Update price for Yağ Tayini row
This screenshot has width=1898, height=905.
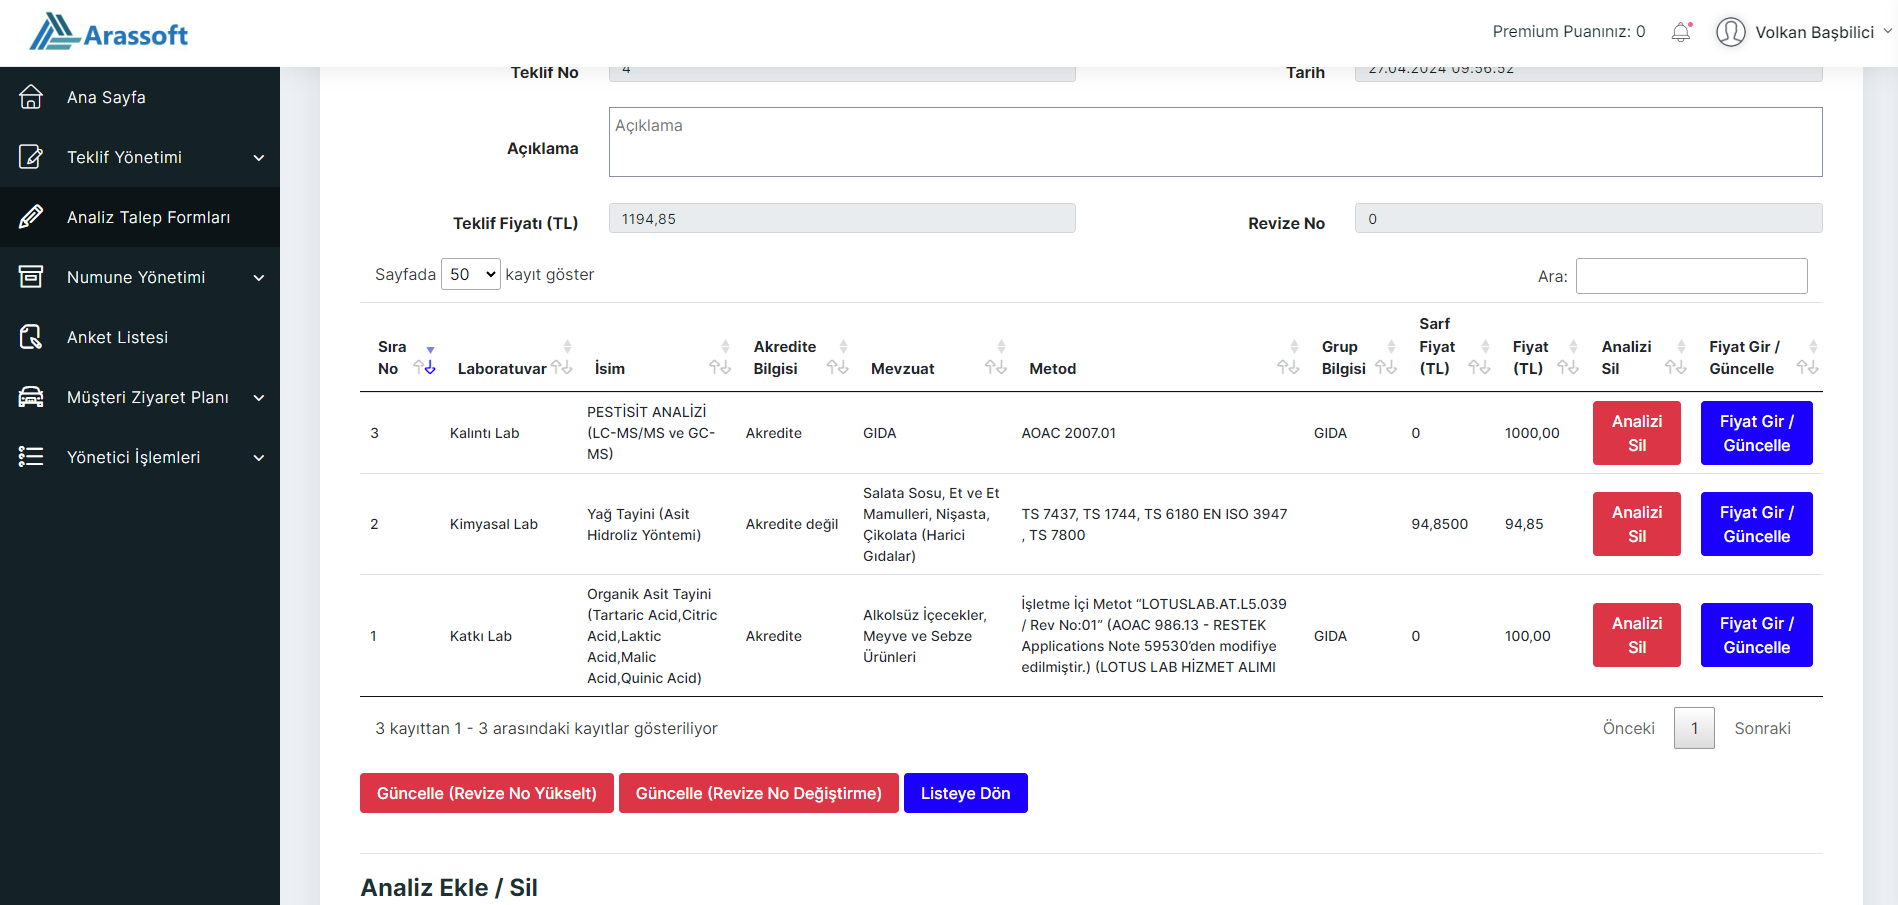[1756, 524]
